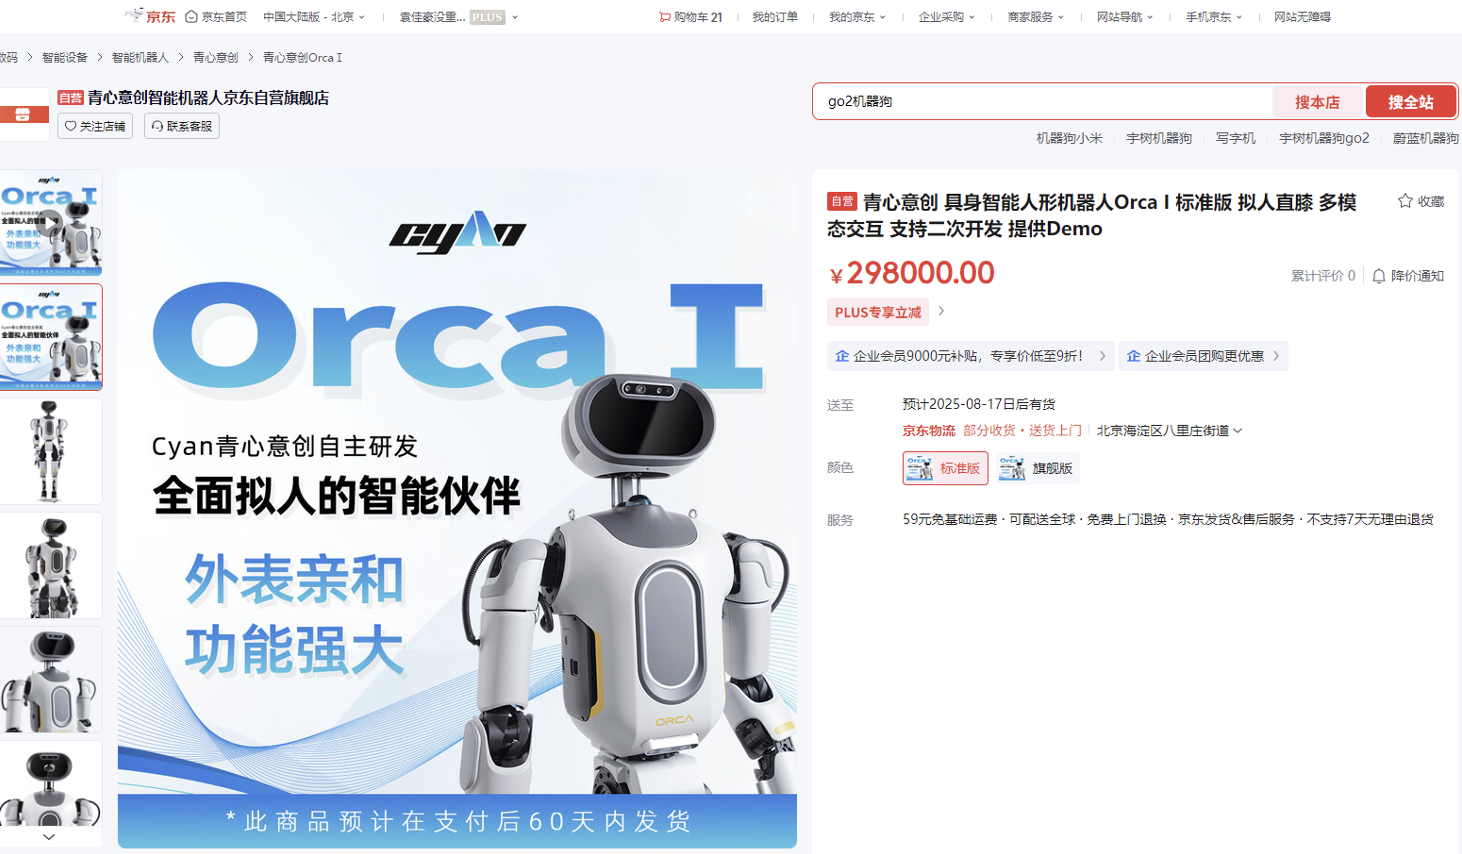This screenshot has height=854, width=1462.
Task: Expand the PLUS专享立减 discount arrow
Action: [x=941, y=312]
